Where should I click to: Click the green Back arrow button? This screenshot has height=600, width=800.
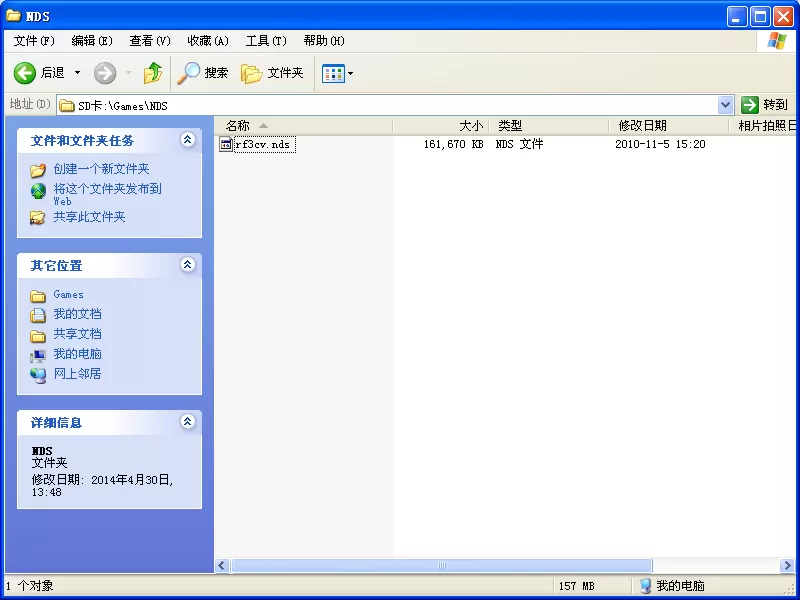coord(24,73)
